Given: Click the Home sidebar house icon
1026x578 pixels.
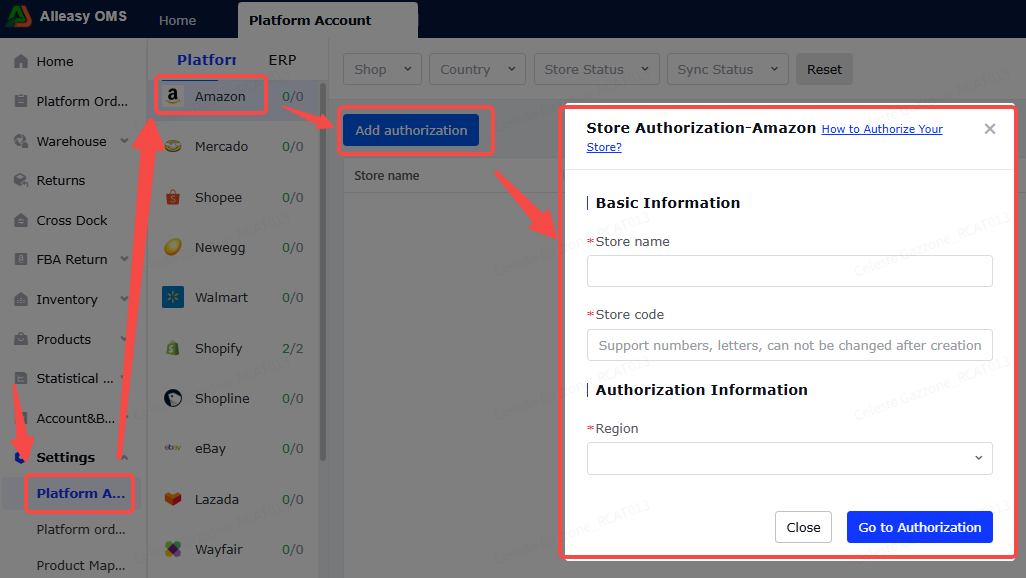Looking at the screenshot, I should click(21, 62).
